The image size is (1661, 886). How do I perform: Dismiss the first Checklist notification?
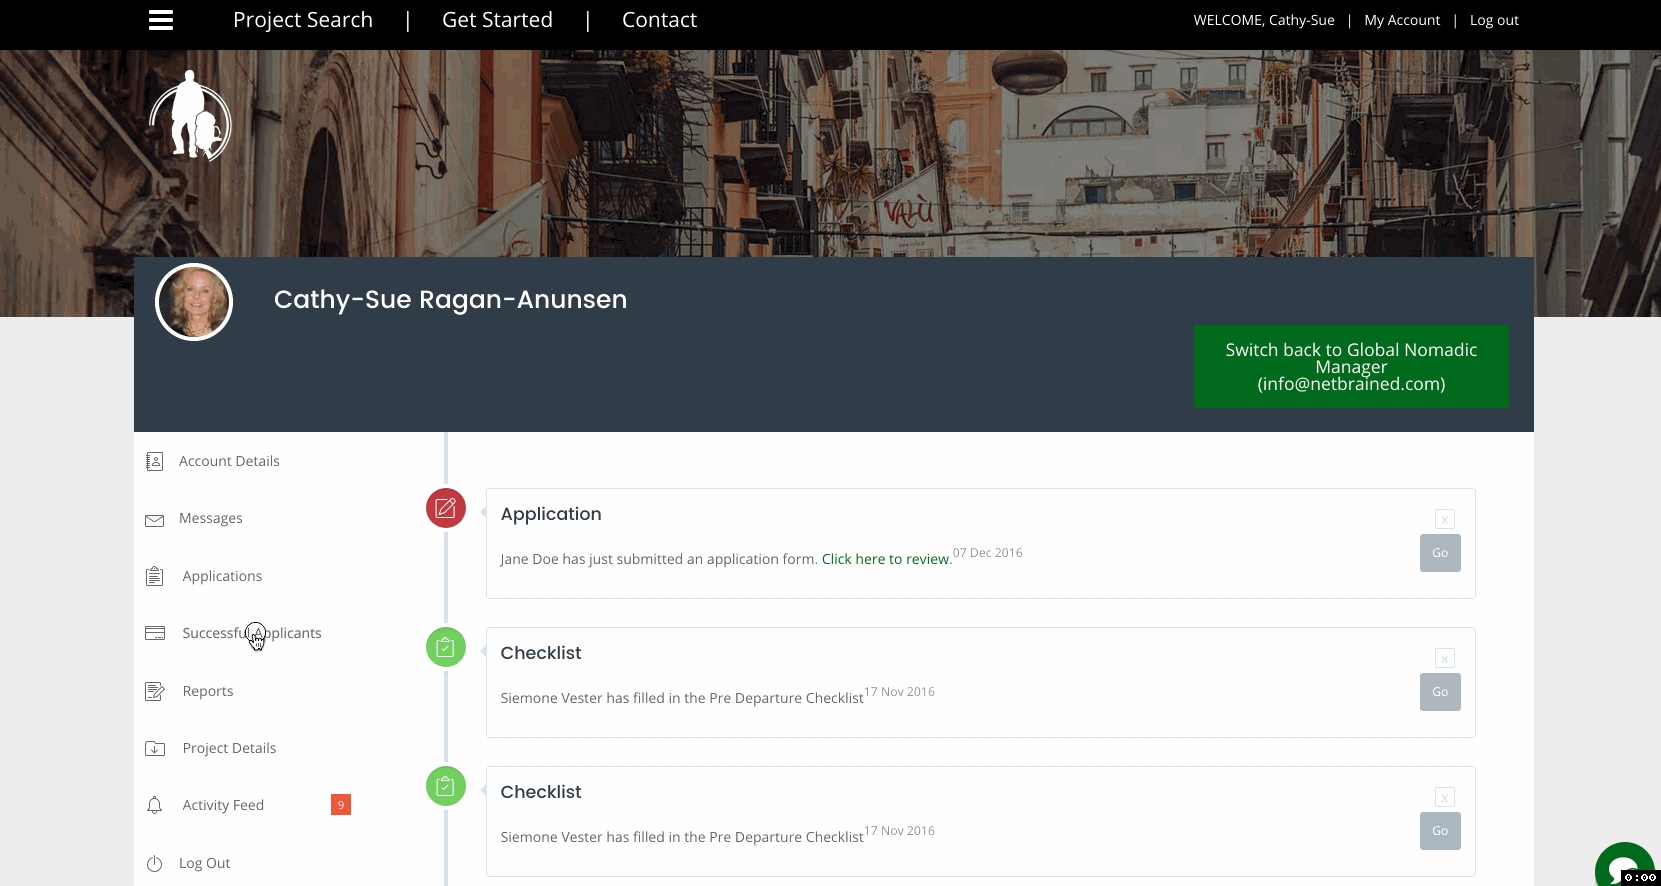click(x=1444, y=658)
